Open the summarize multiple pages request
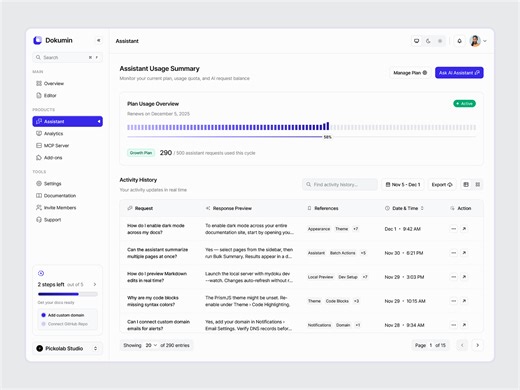520x390 pixels. 464,253
